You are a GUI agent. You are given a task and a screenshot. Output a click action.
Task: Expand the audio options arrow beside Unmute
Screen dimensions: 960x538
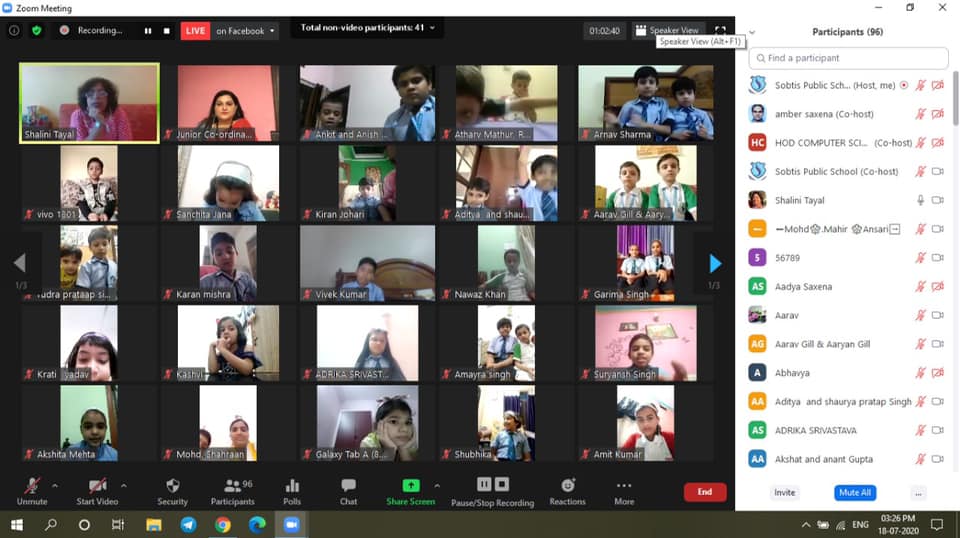click(x=54, y=486)
